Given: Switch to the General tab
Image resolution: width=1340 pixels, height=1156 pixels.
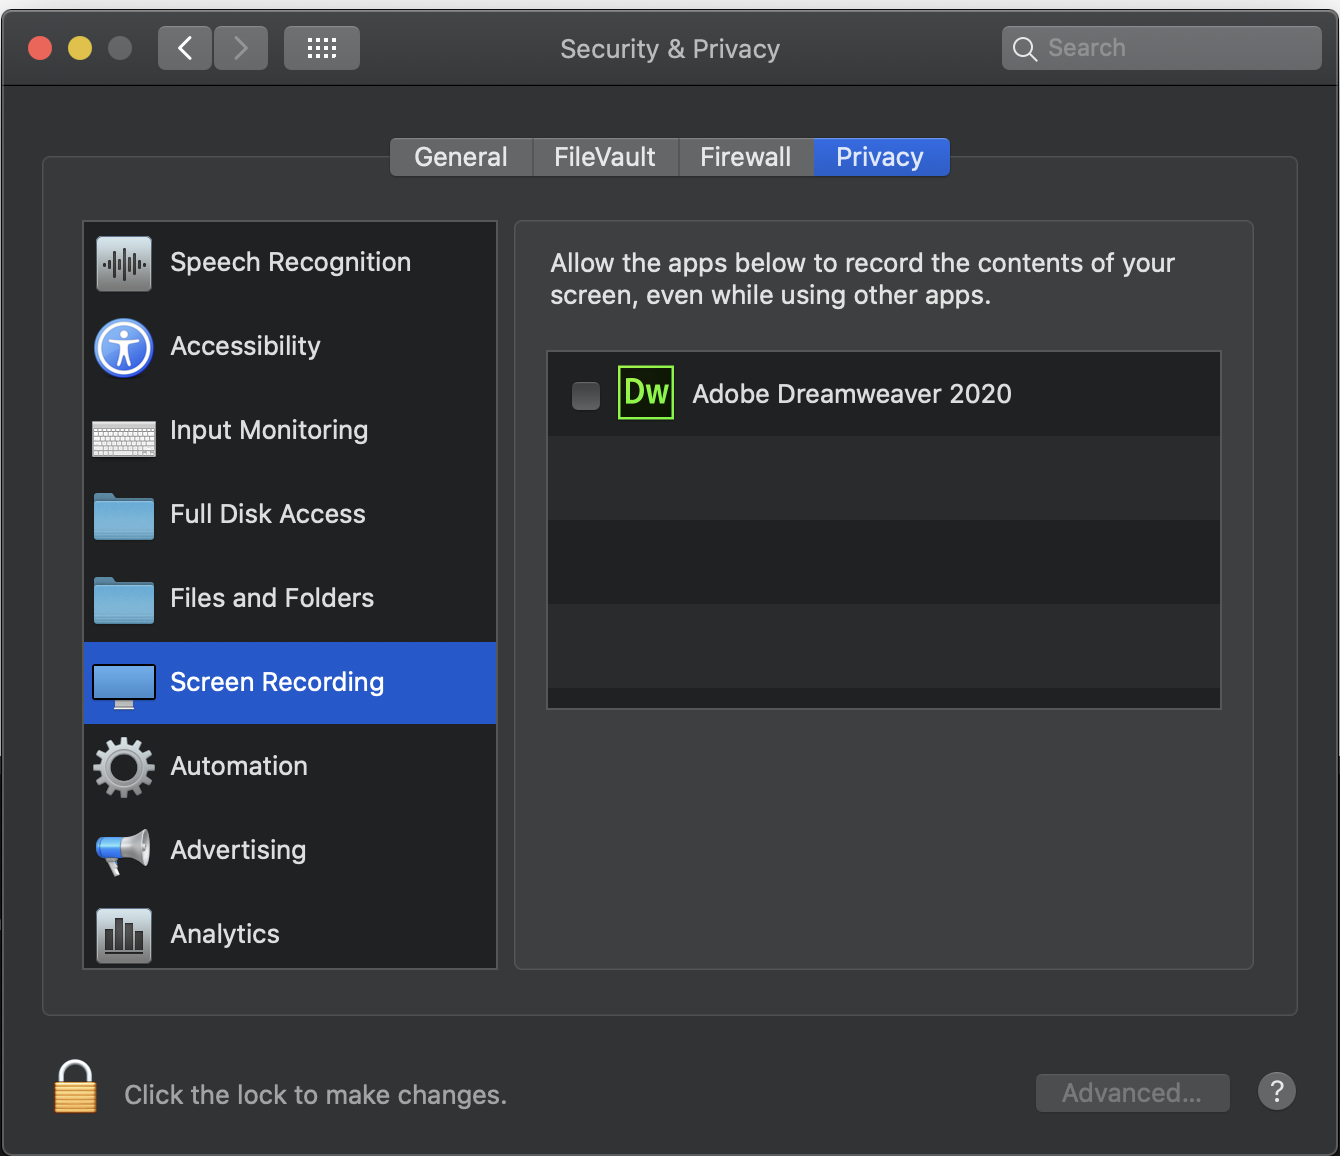Looking at the screenshot, I should point(461,157).
